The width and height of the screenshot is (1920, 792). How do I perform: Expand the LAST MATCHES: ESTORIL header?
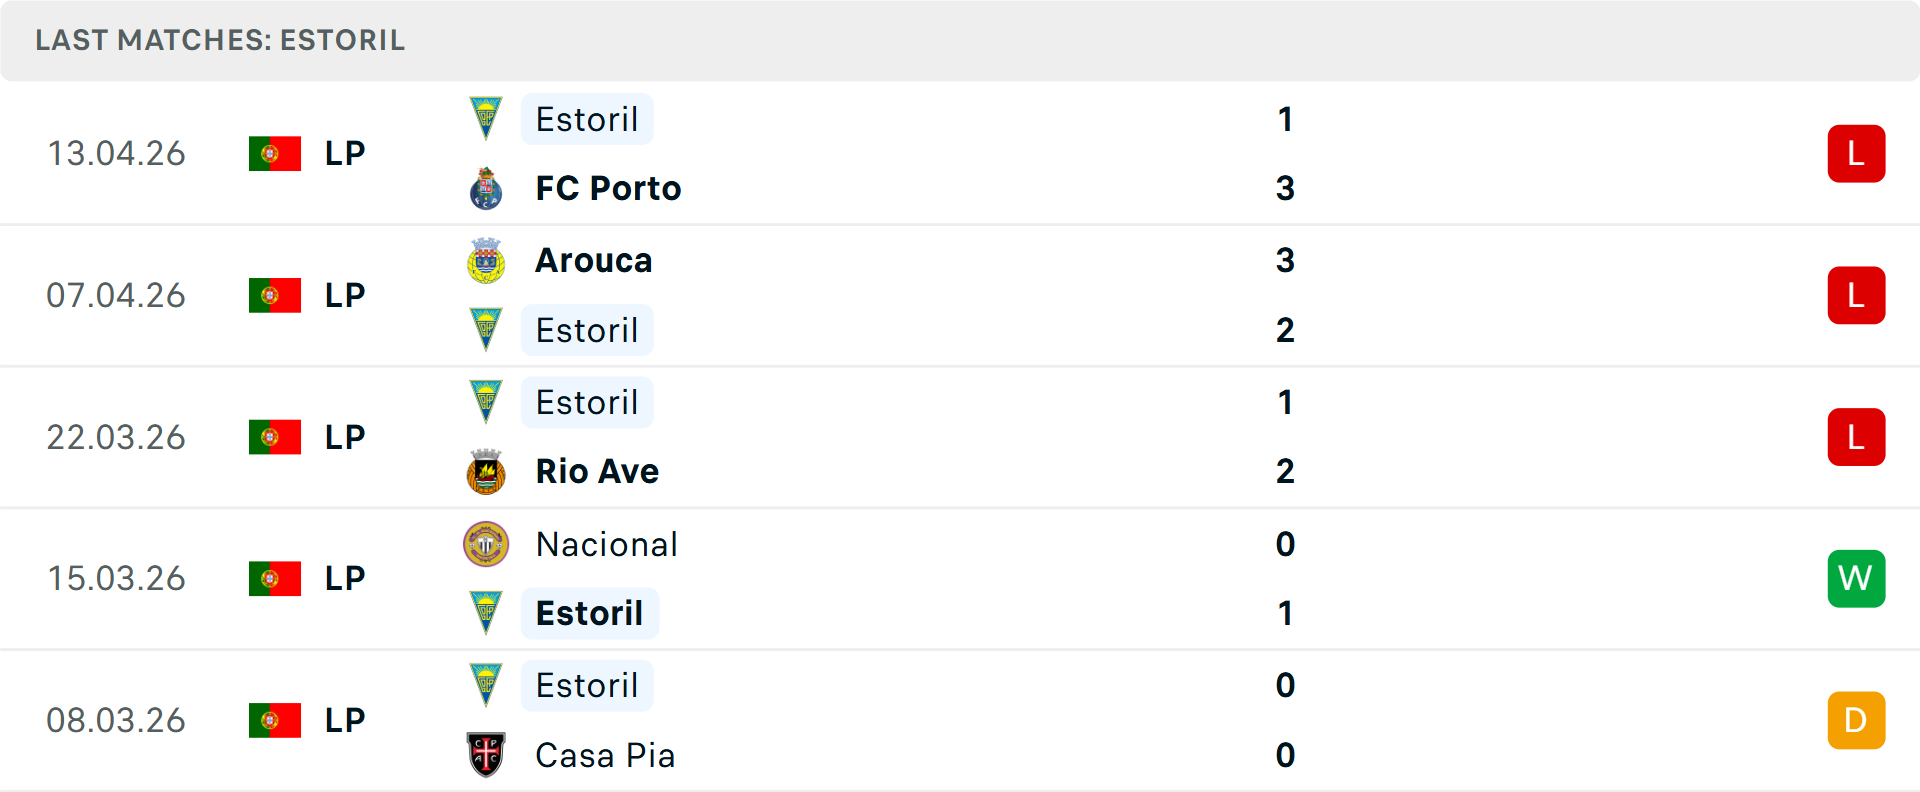tap(220, 40)
